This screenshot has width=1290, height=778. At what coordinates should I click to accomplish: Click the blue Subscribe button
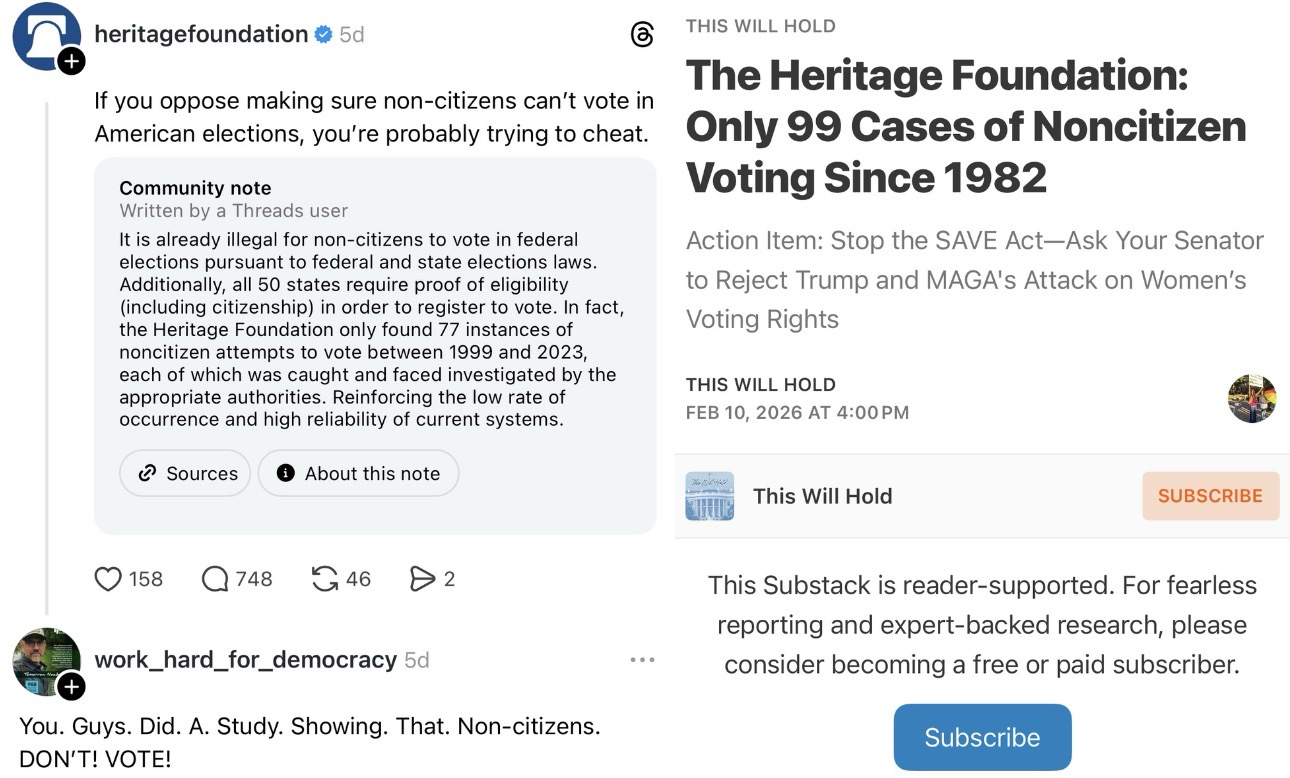[982, 738]
